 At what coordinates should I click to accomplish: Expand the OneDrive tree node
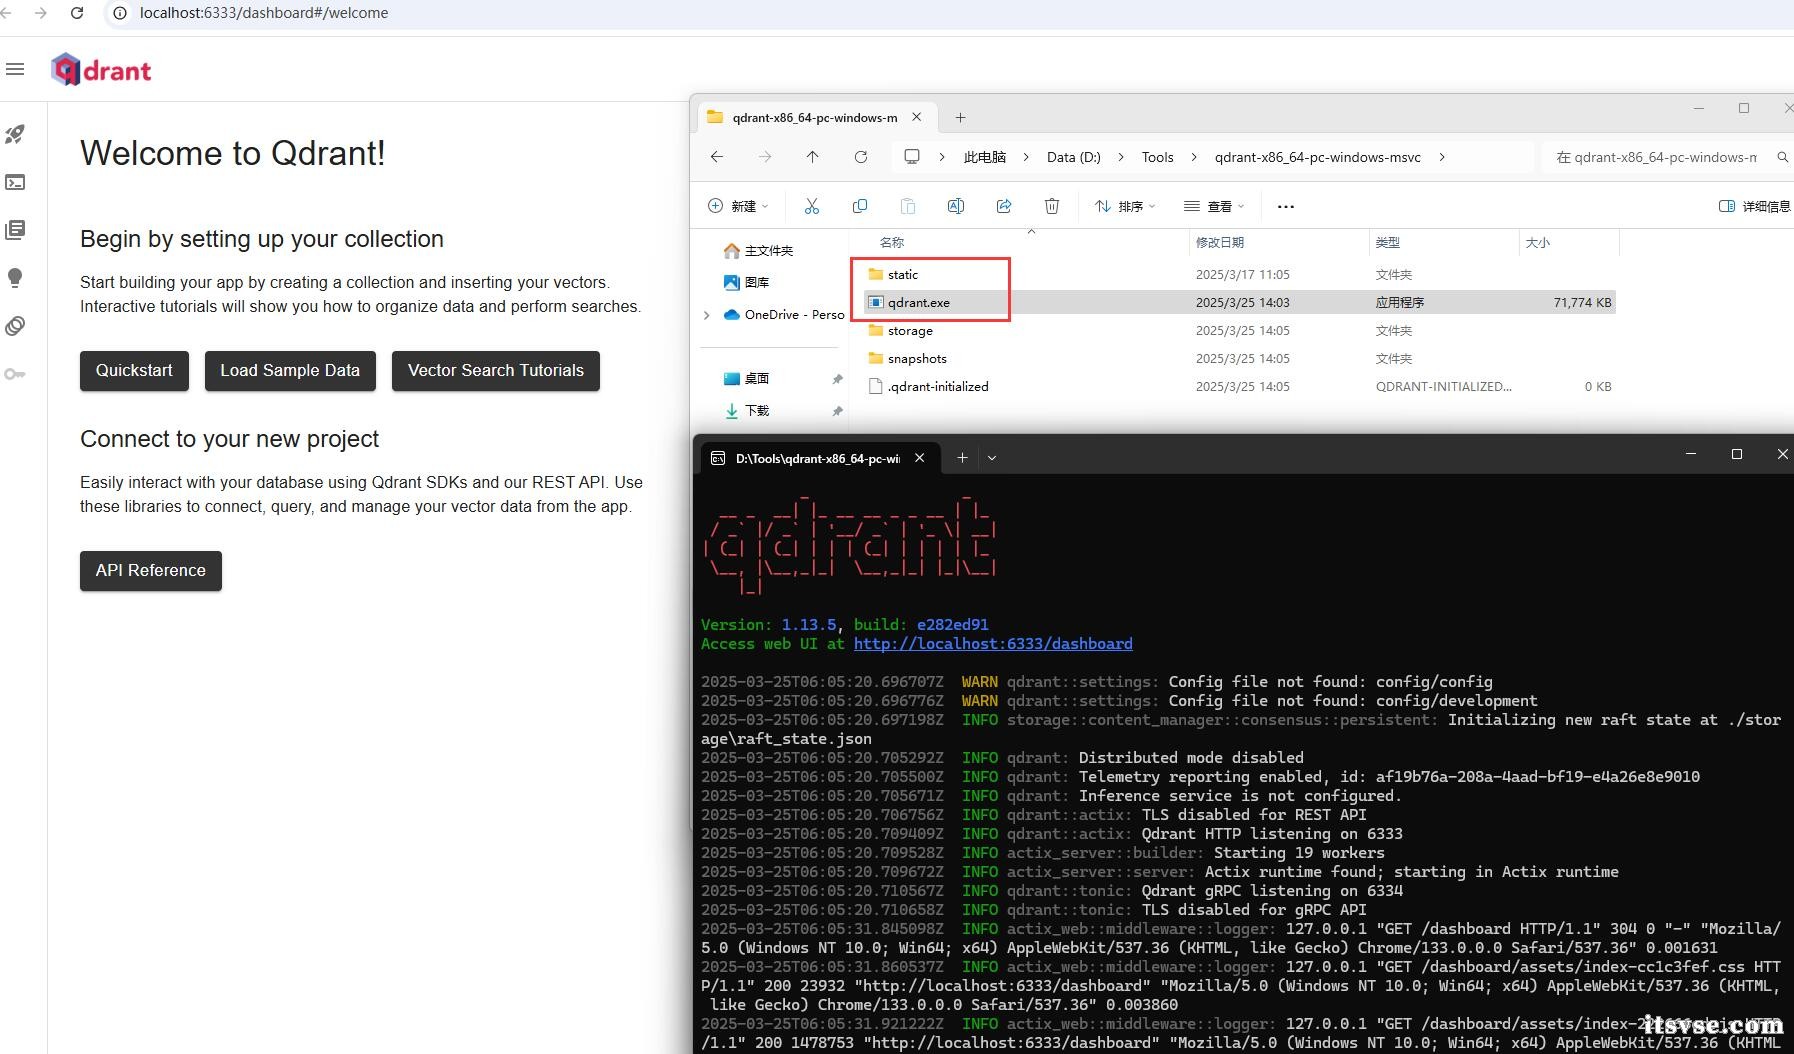pyautogui.click(x=707, y=314)
